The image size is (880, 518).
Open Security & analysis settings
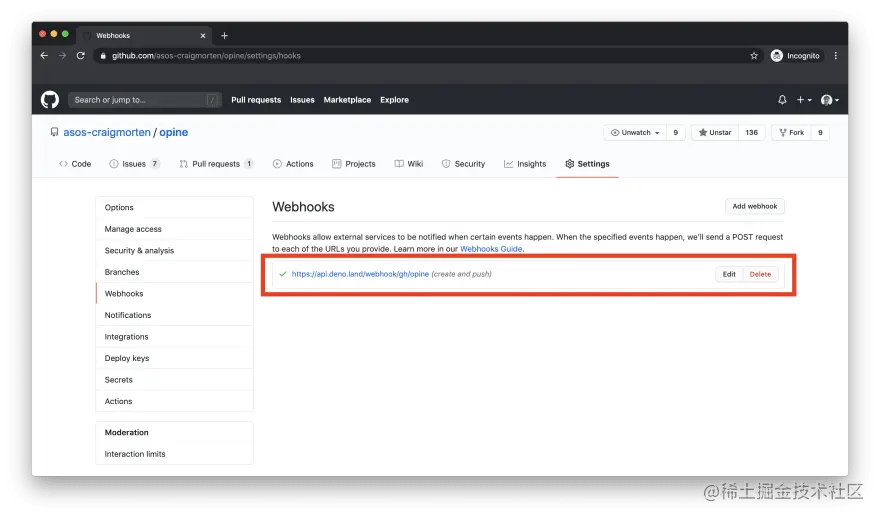175,250
